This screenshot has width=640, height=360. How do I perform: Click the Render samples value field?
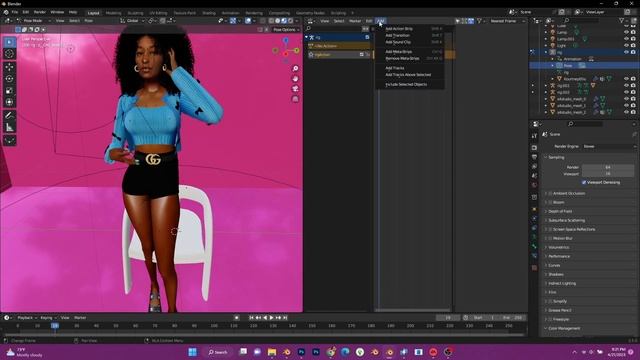pyautogui.click(x=608, y=167)
